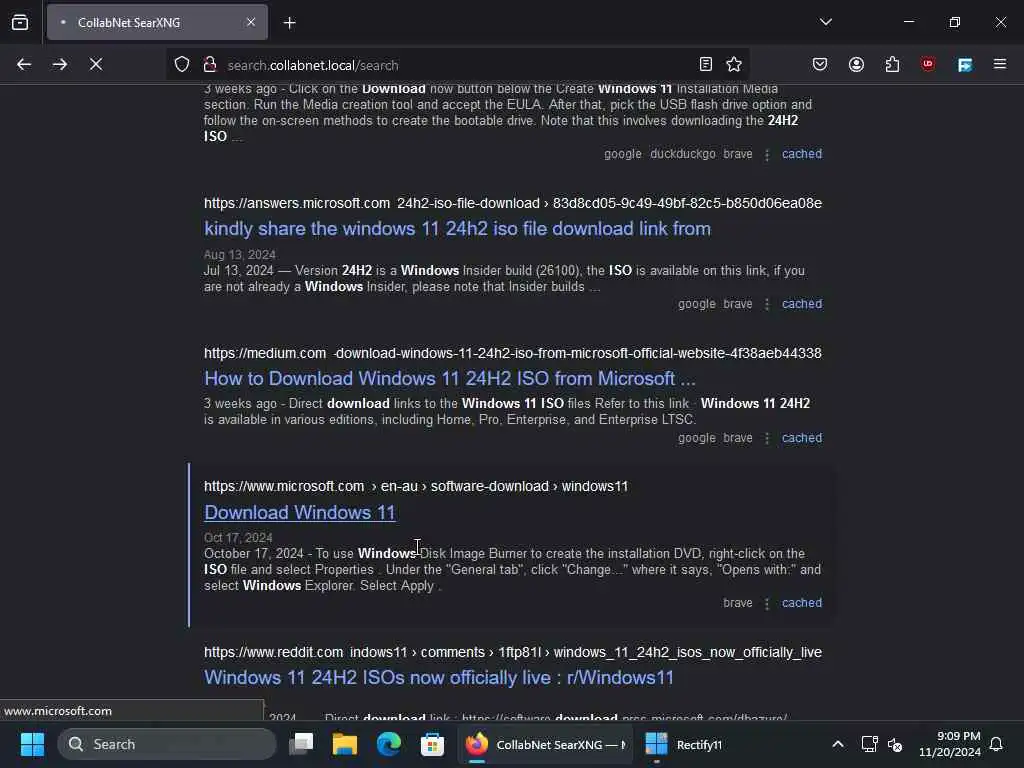The width and height of the screenshot is (1024, 768).
Task: Click 'google' engine label of first result
Action: pyautogui.click(x=622, y=154)
